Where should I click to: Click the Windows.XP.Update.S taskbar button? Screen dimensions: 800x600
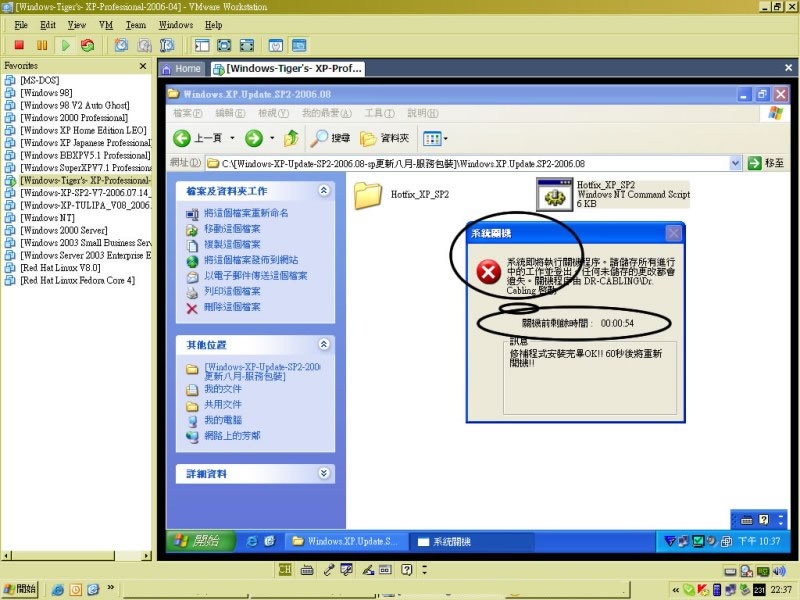346,541
